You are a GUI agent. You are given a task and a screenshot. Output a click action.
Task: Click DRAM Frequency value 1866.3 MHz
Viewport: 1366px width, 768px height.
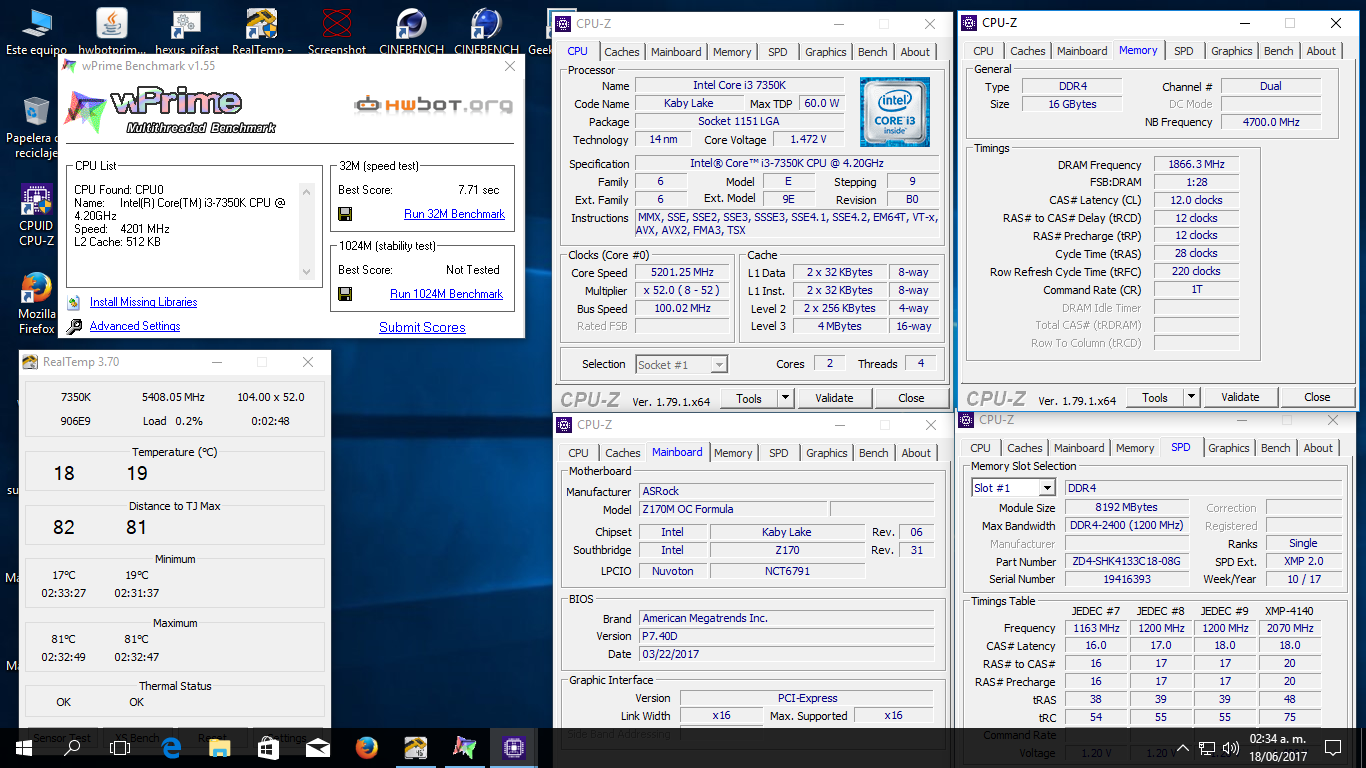[1196, 165]
